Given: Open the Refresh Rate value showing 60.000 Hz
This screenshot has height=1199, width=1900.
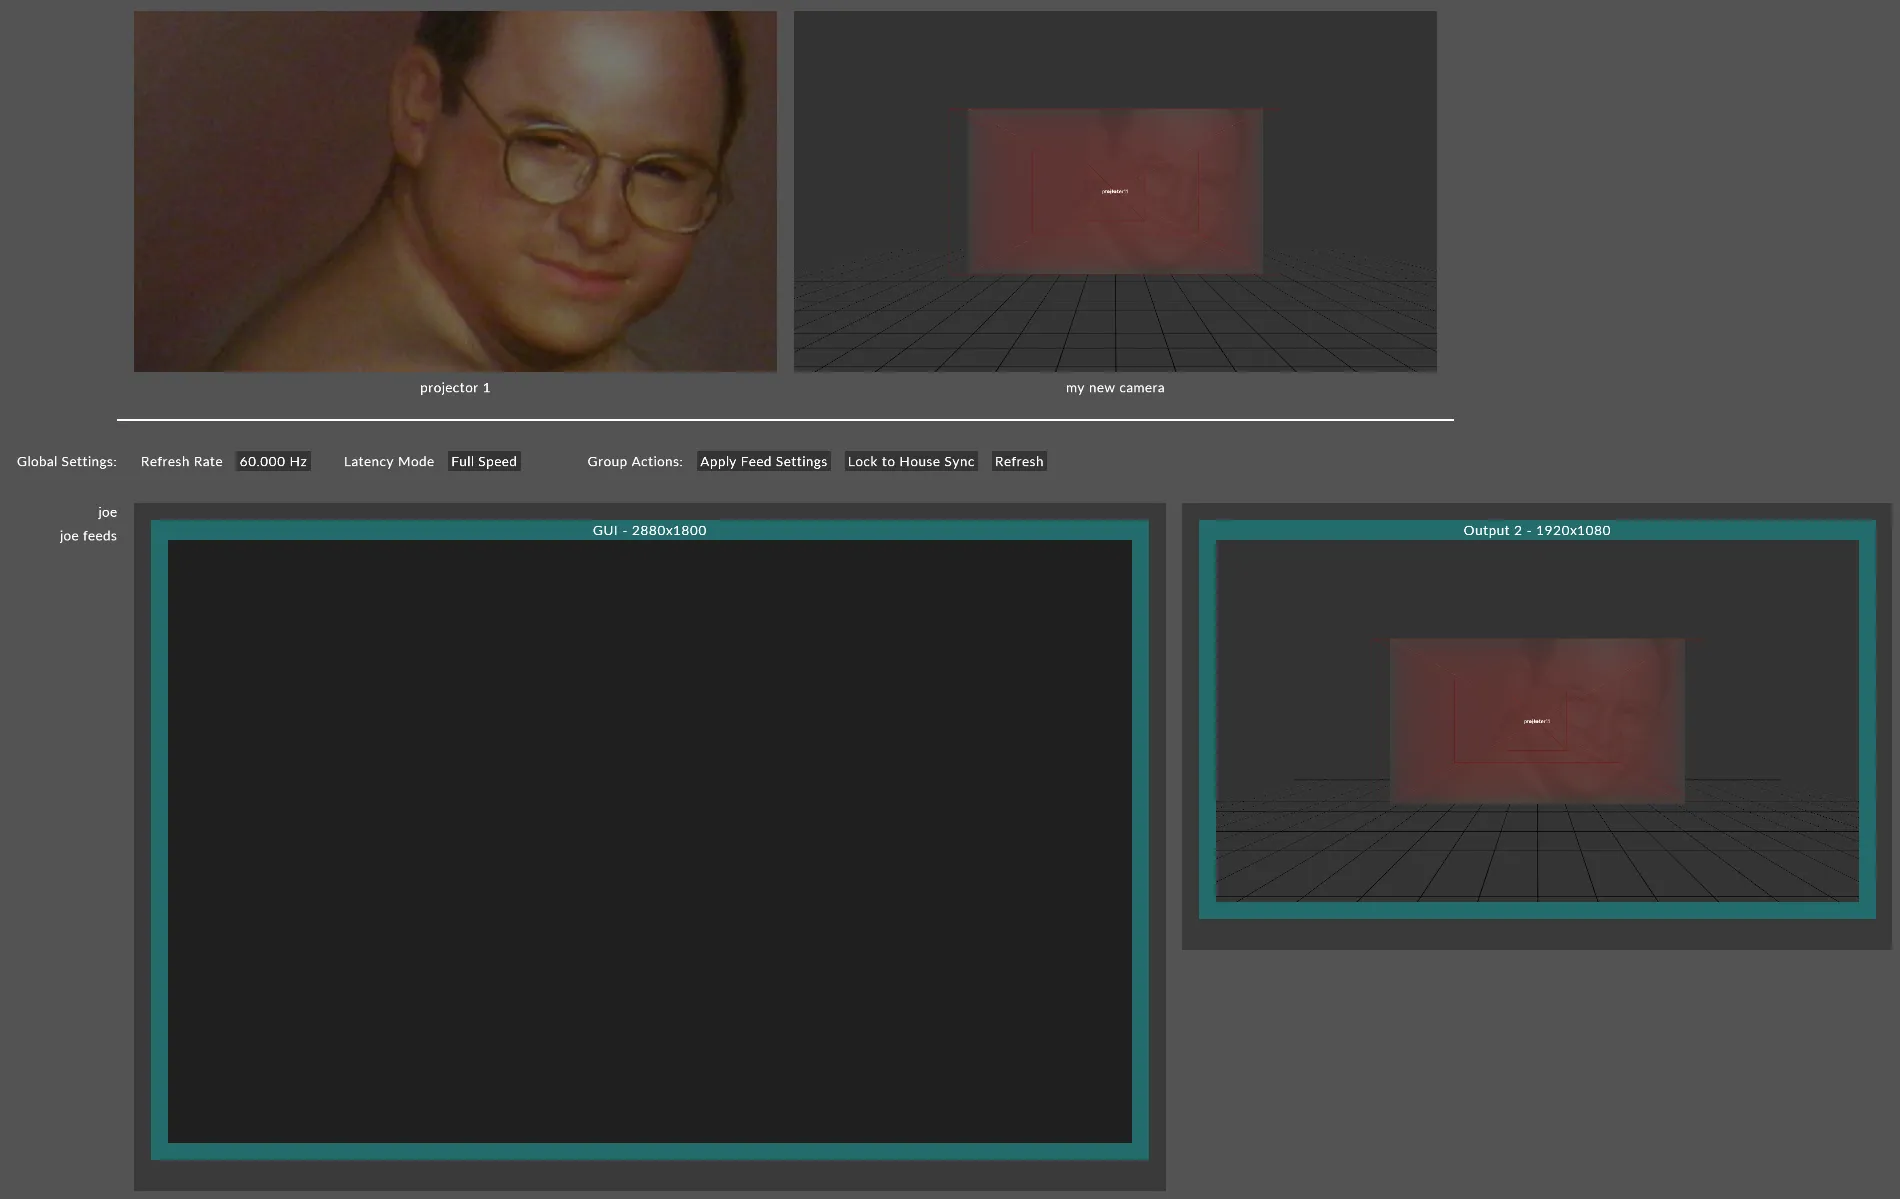Looking at the screenshot, I should tap(272, 461).
